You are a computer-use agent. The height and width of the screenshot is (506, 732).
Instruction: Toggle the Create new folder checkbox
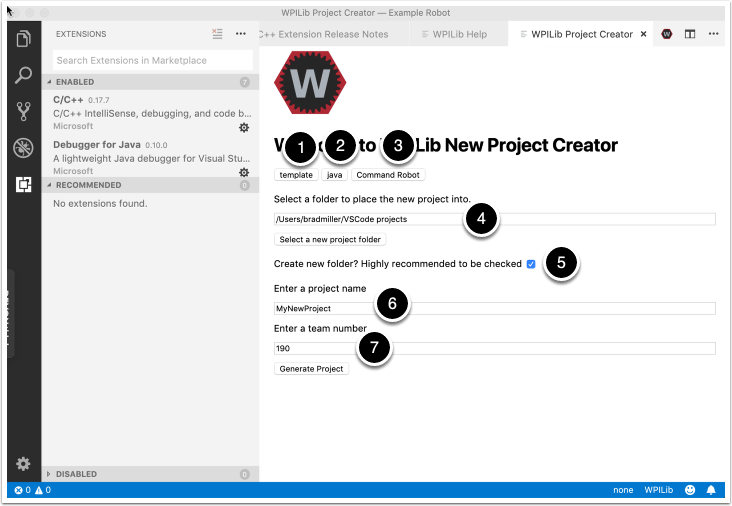[531, 264]
